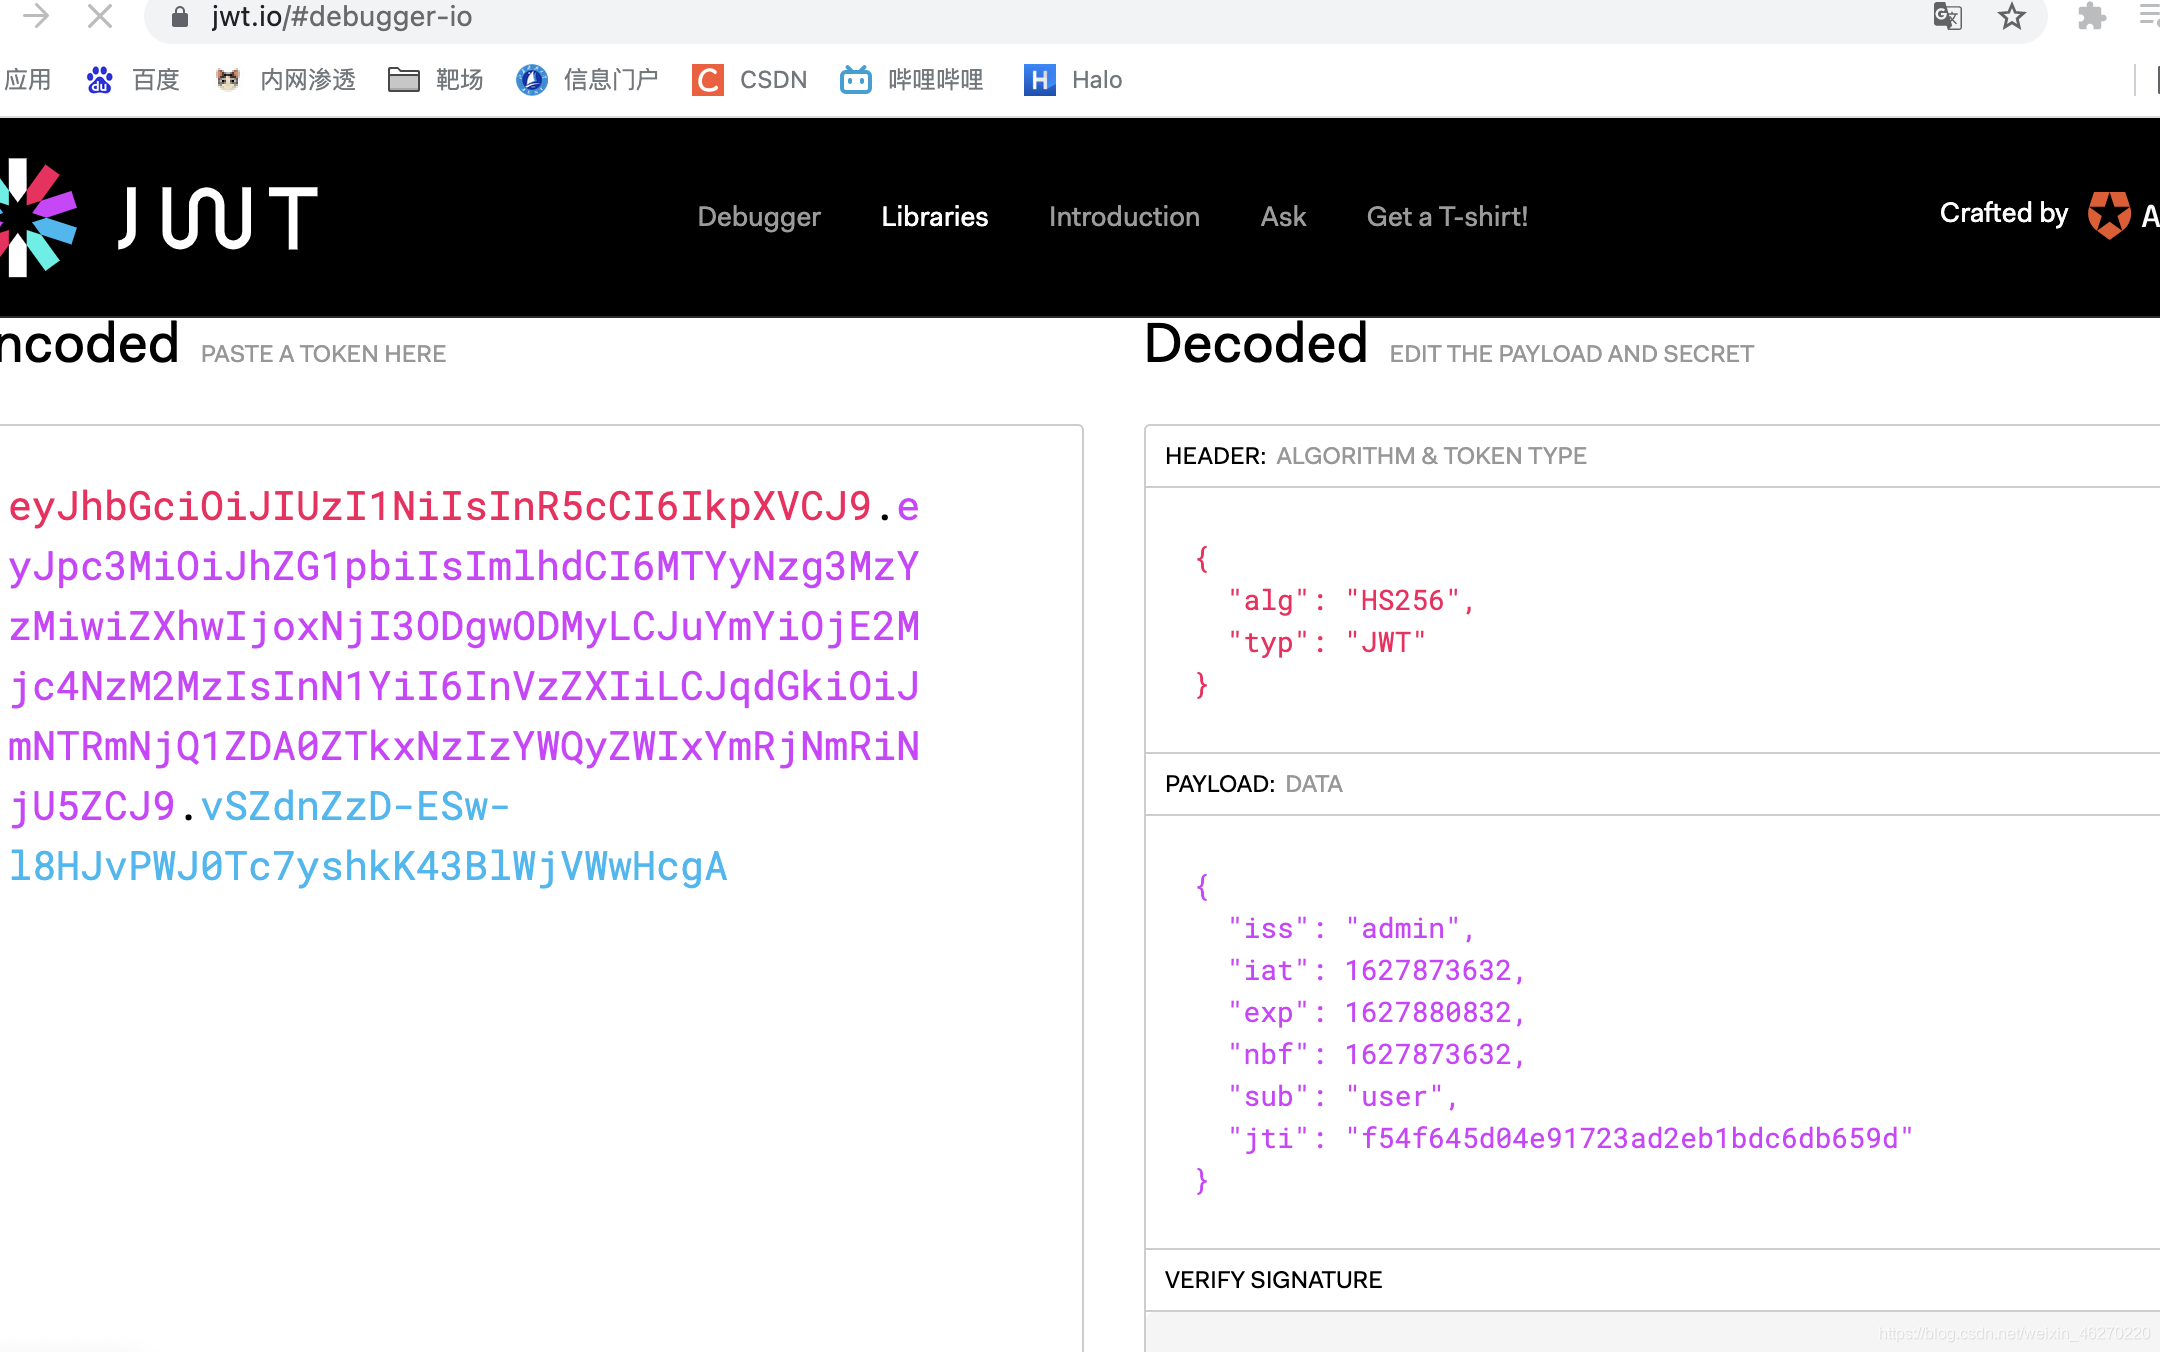Image resolution: width=2160 pixels, height=1352 pixels.
Task: Go to the Libraries nav item
Action: point(934,217)
